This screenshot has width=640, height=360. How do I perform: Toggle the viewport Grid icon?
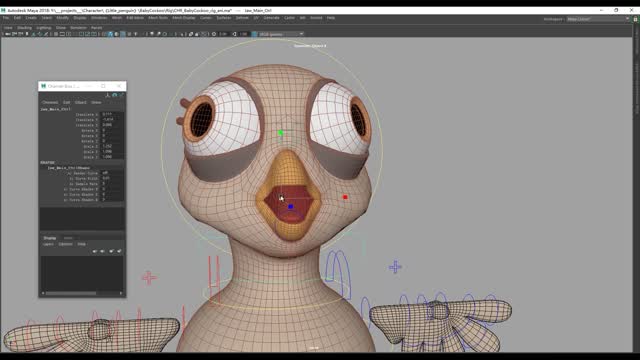tap(56, 34)
